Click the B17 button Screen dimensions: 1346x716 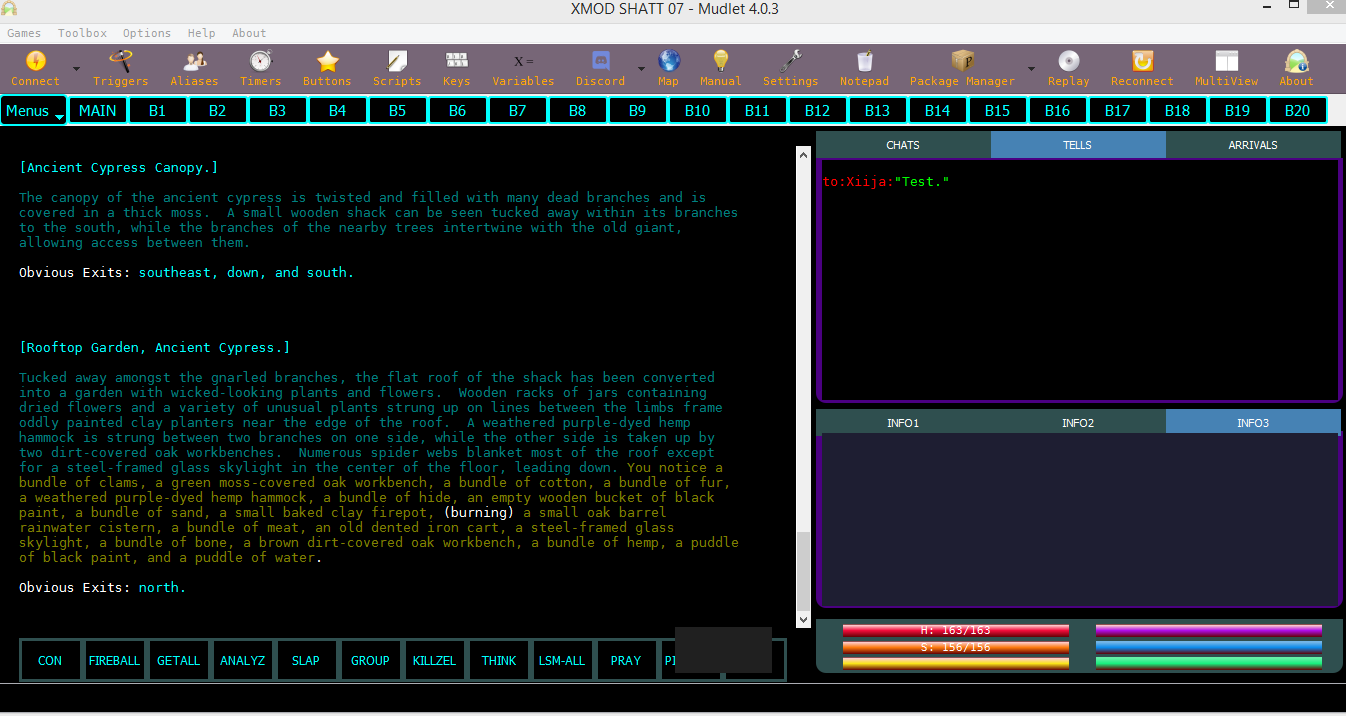[x=1118, y=110]
